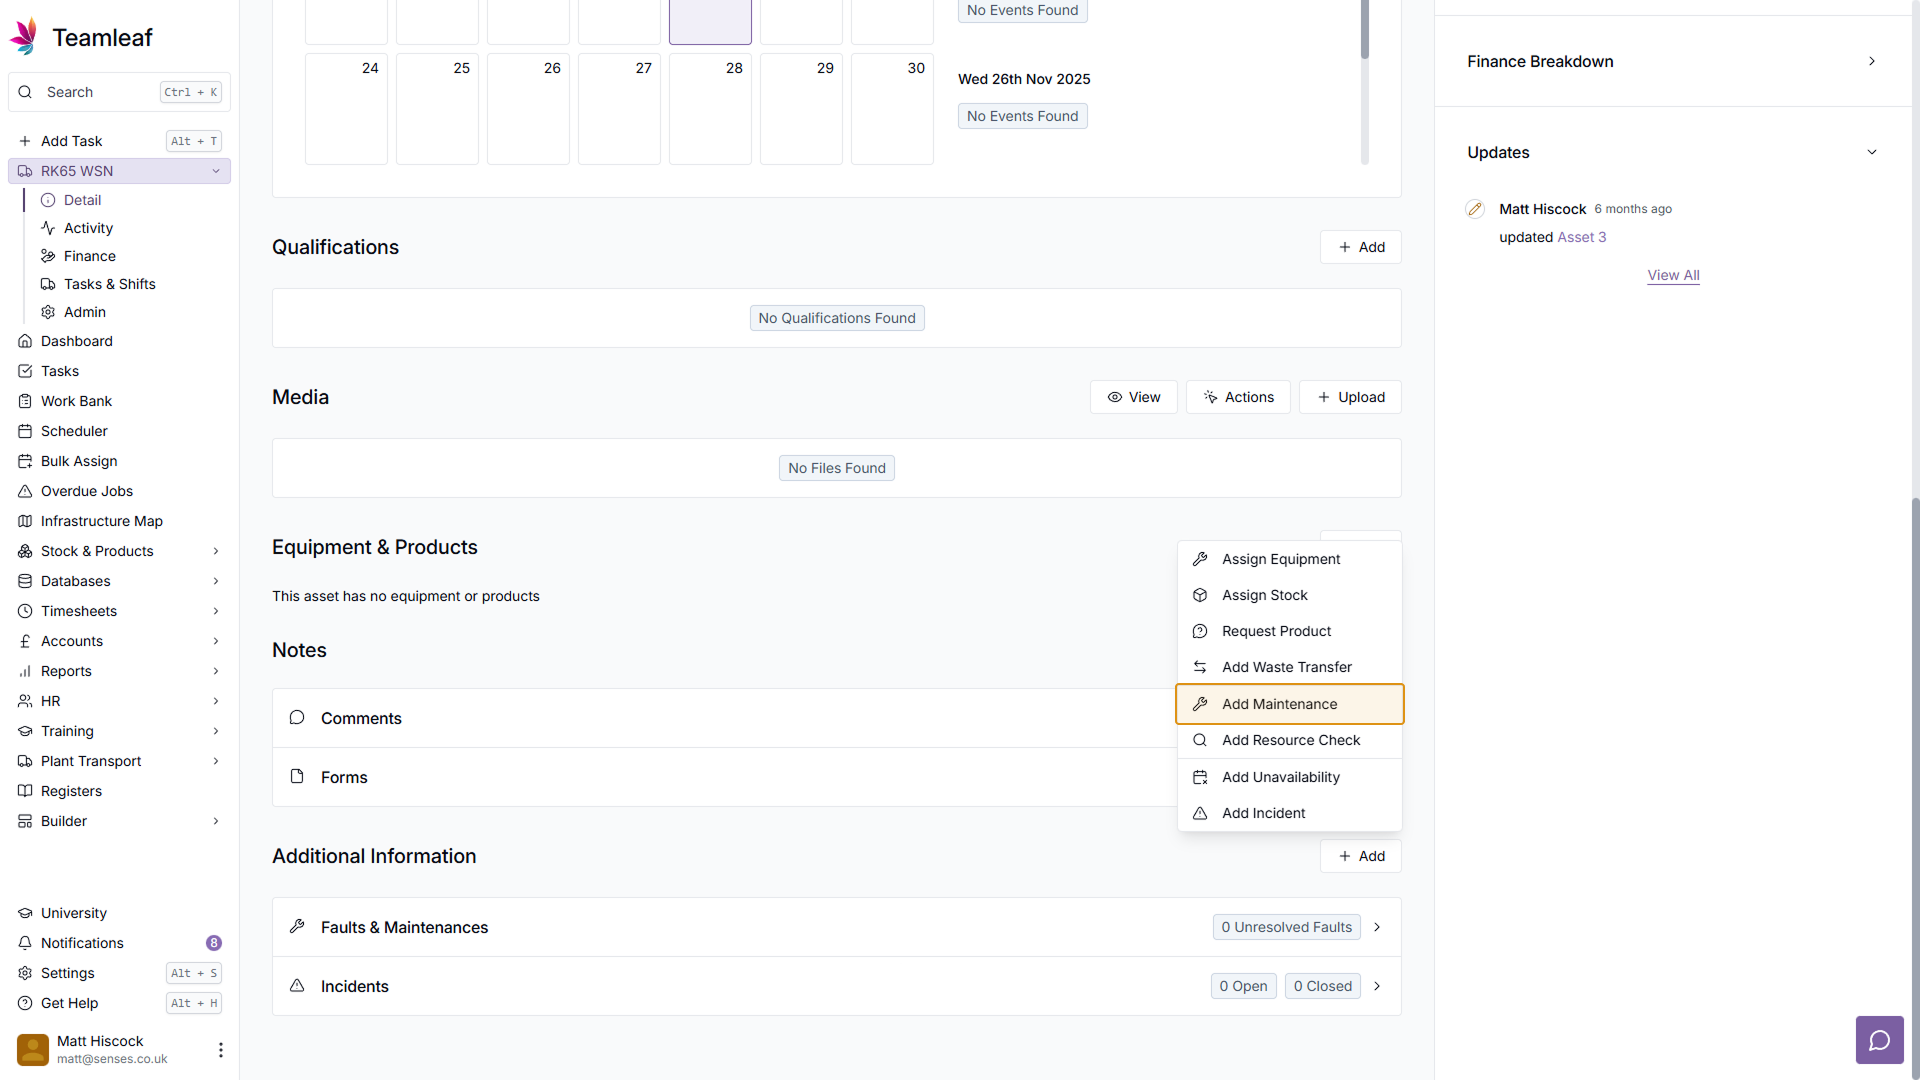Click the Comments speech bubble icon
The image size is (1920, 1080).
click(x=297, y=718)
